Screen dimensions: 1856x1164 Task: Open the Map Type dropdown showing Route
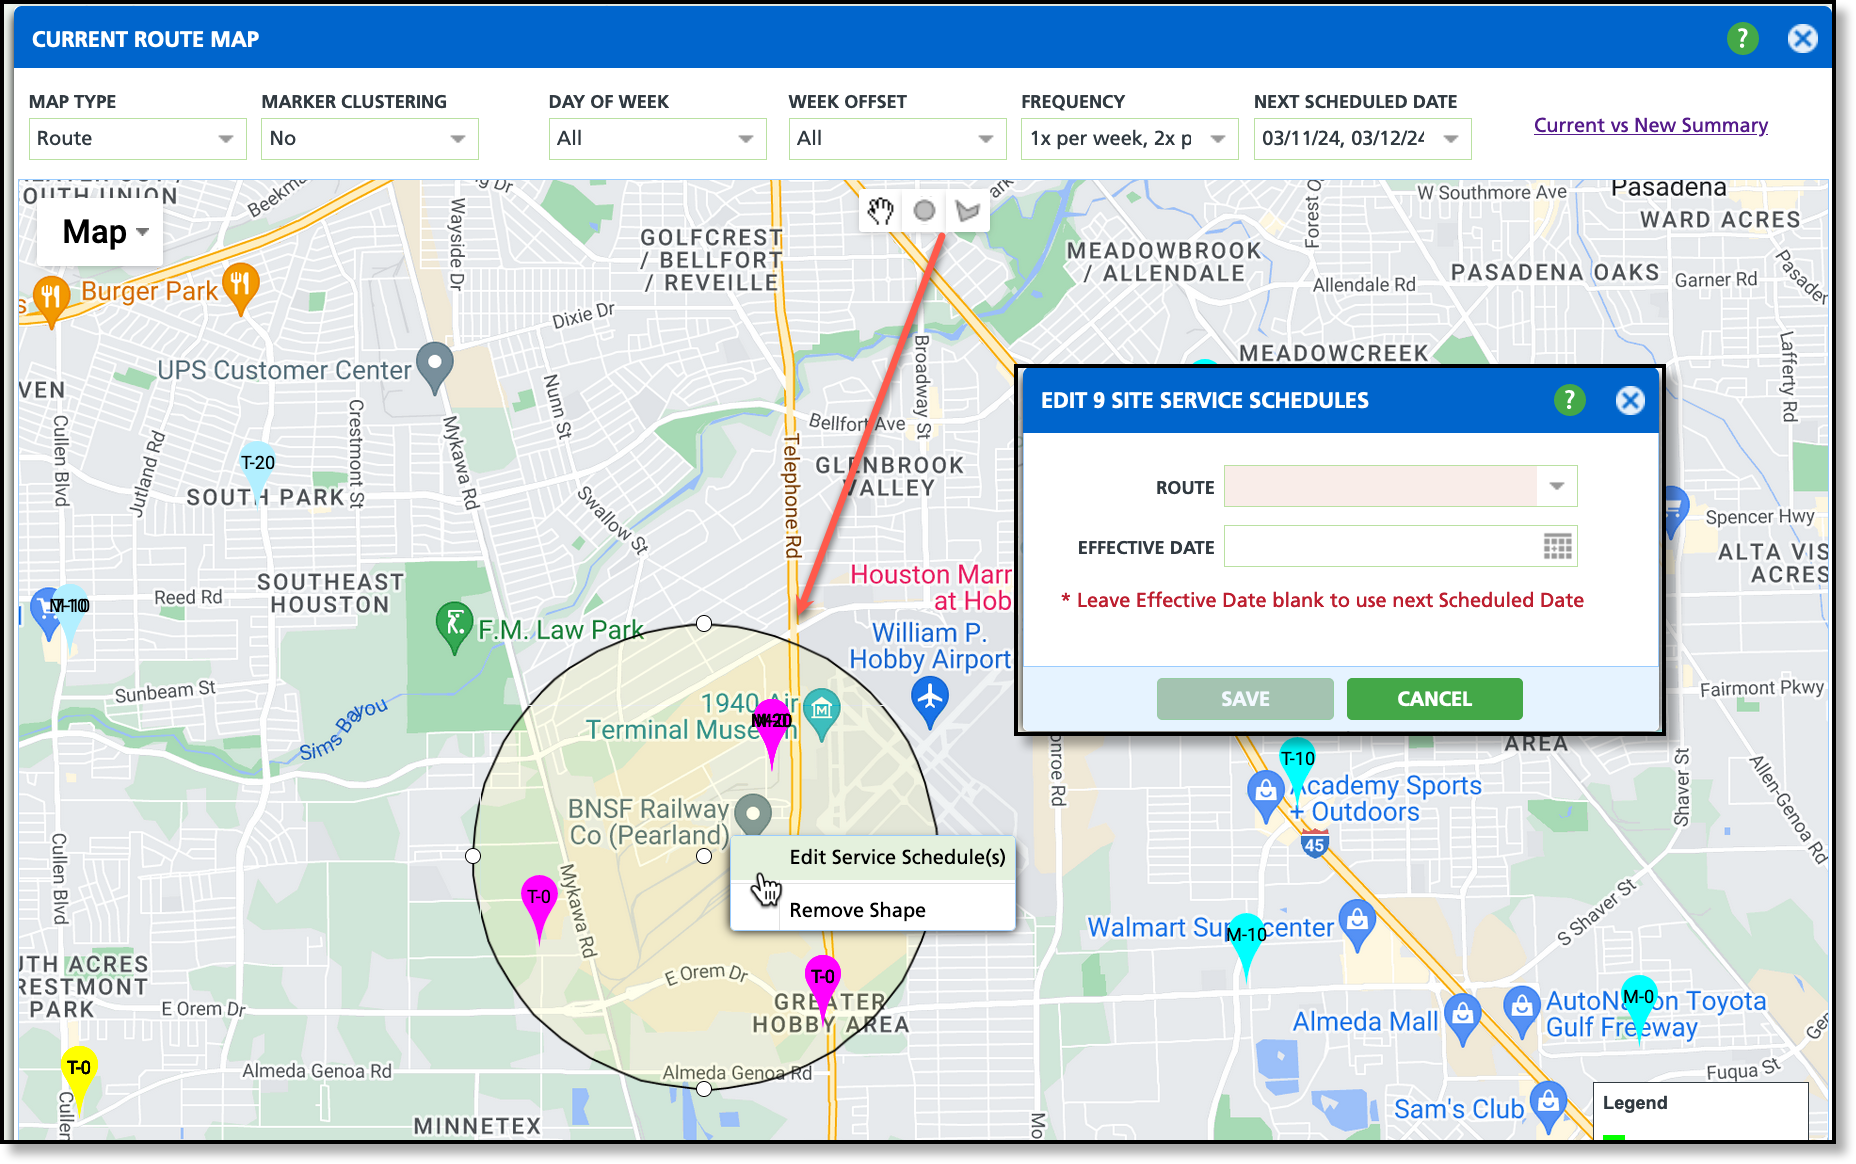pyautogui.click(x=138, y=139)
